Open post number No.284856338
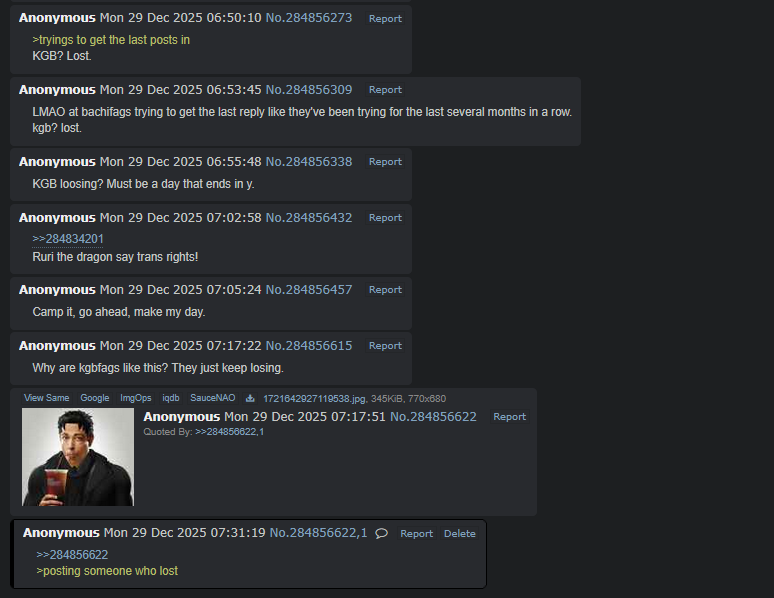This screenshot has width=774, height=598. (x=309, y=161)
